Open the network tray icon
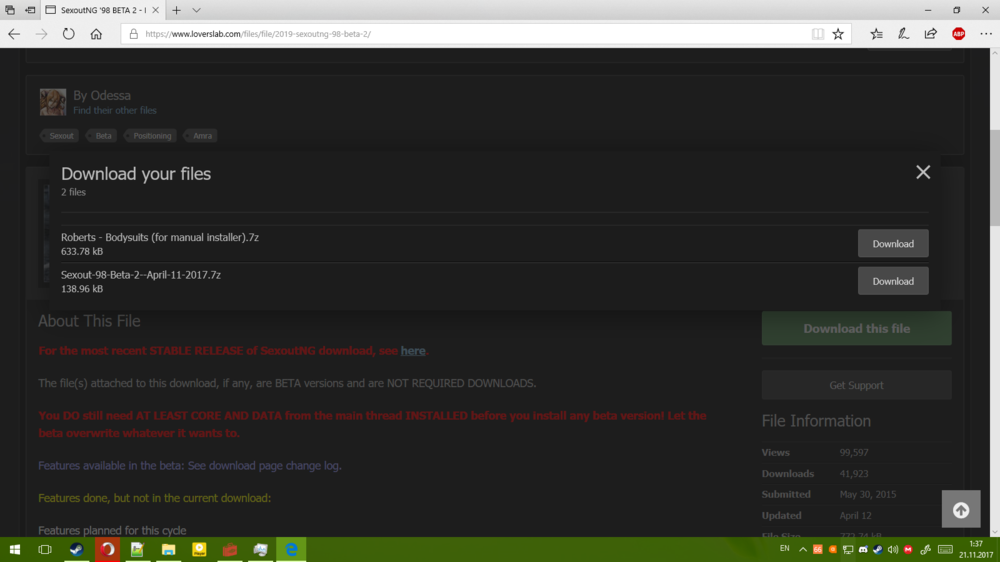The width and height of the screenshot is (1000, 562). pyautogui.click(x=848, y=549)
